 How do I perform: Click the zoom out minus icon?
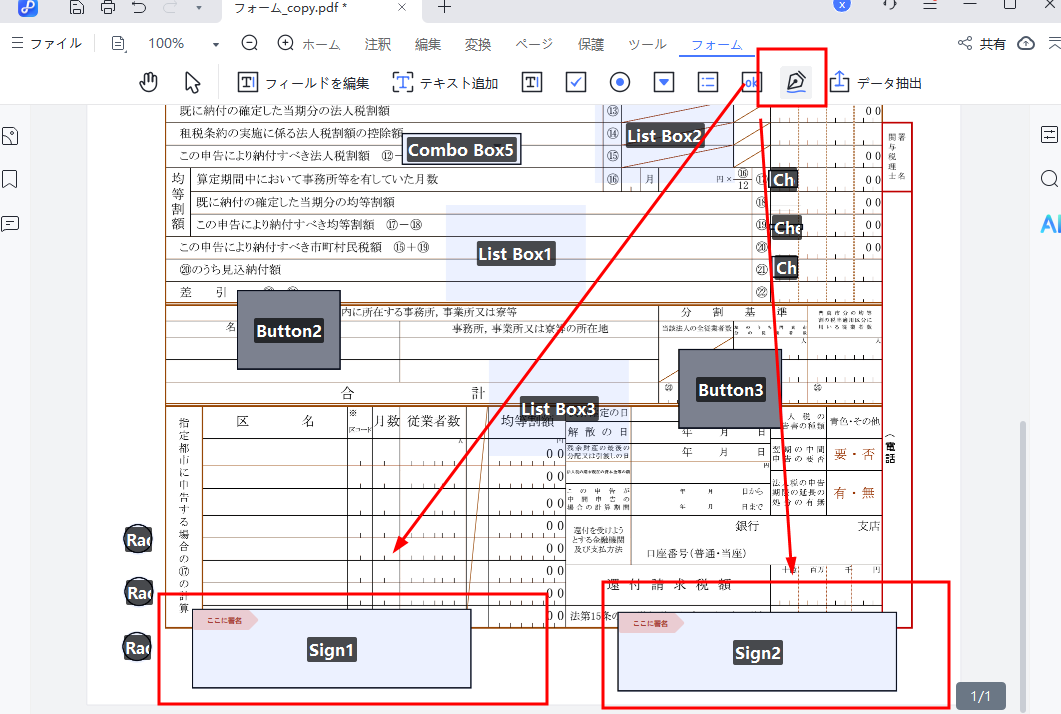pyautogui.click(x=250, y=43)
